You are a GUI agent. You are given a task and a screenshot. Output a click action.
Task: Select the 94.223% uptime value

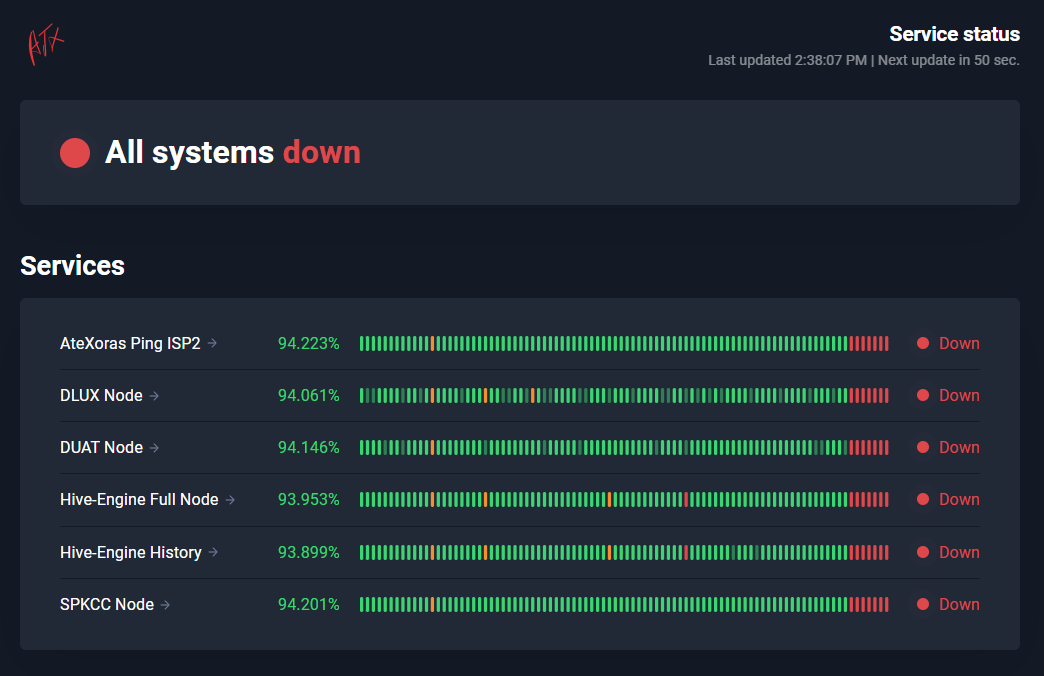coord(308,343)
